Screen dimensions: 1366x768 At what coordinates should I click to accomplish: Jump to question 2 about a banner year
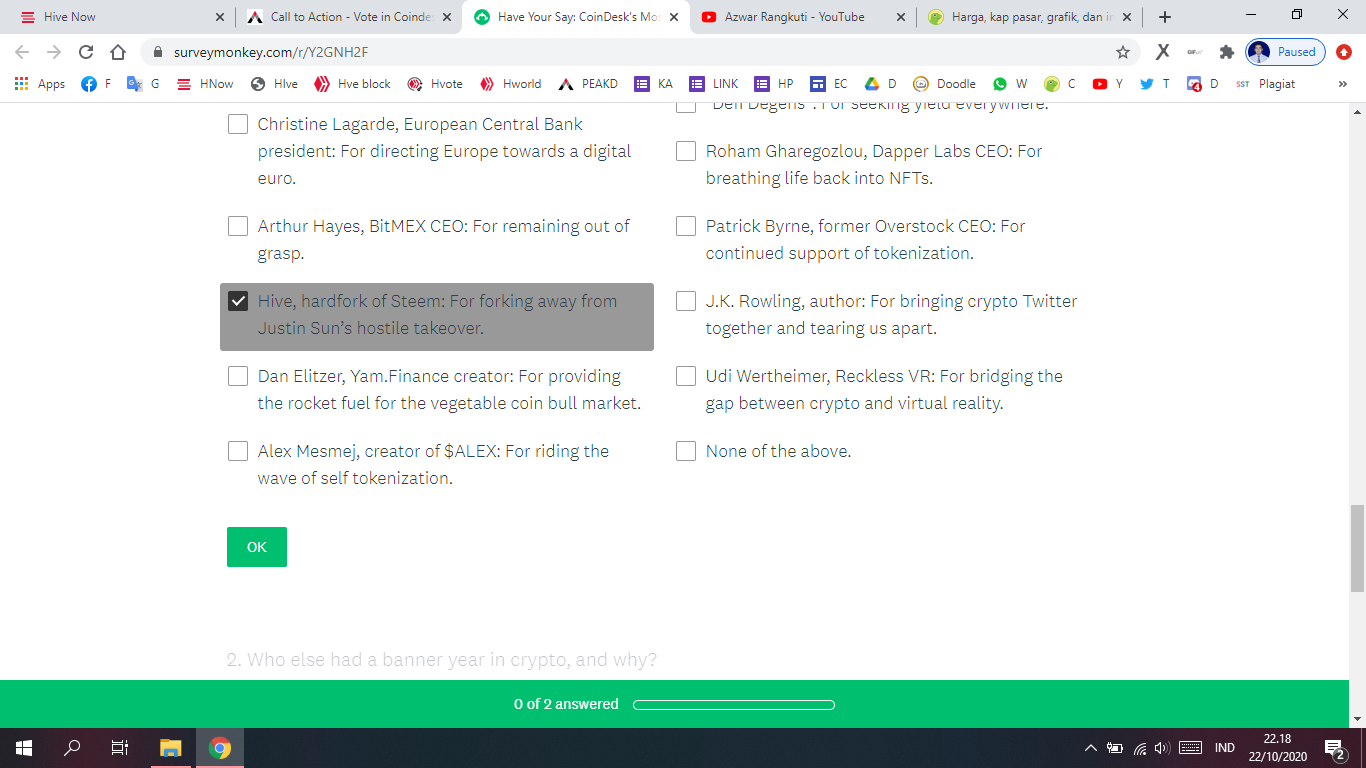pyautogui.click(x=441, y=660)
